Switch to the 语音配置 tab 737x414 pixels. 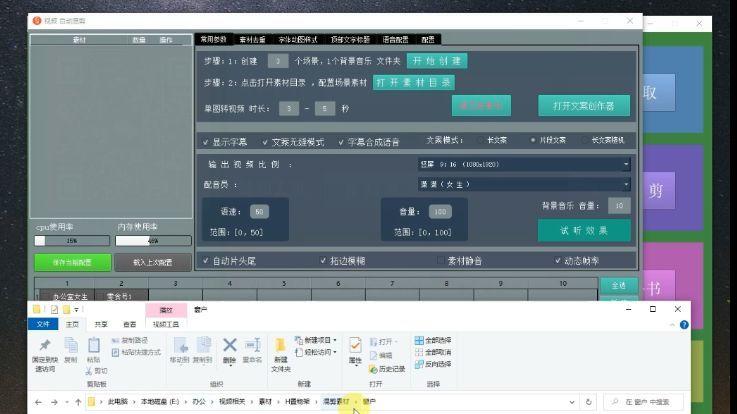point(395,39)
